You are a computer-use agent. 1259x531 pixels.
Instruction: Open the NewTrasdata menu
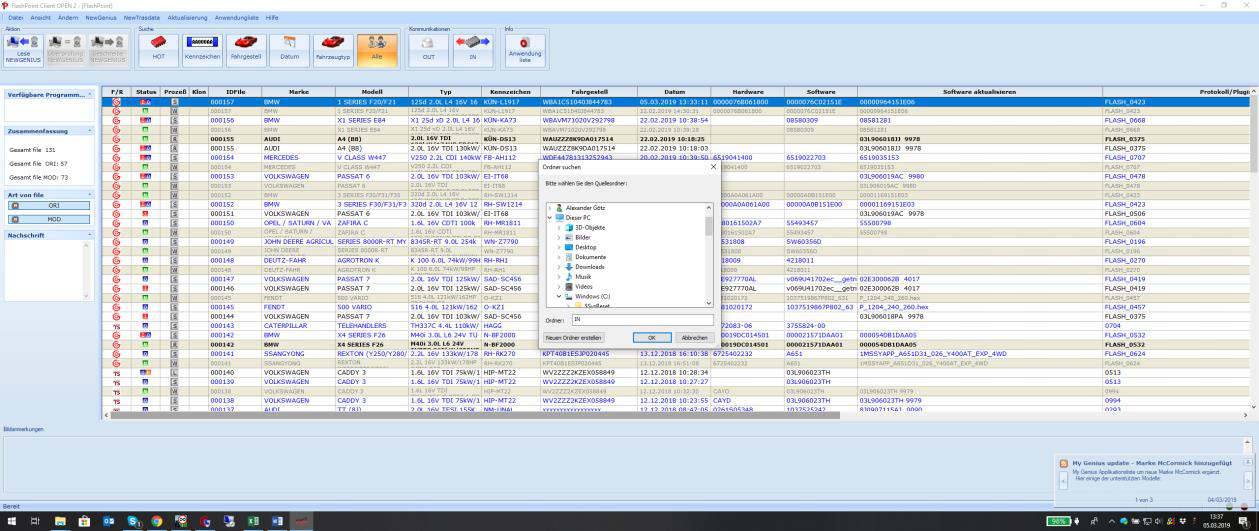click(142, 18)
